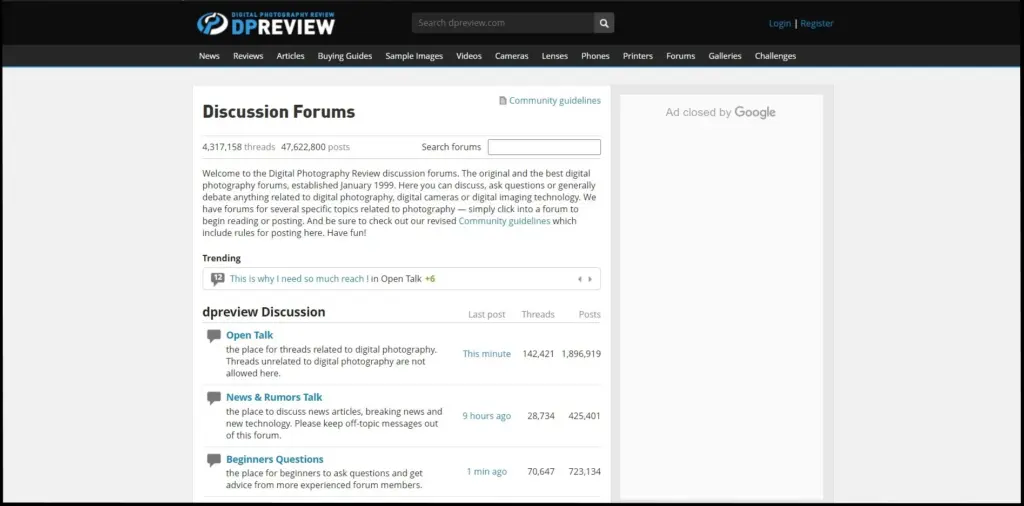Click the Open Talk speech bubble icon
1024x506 pixels.
click(214, 336)
